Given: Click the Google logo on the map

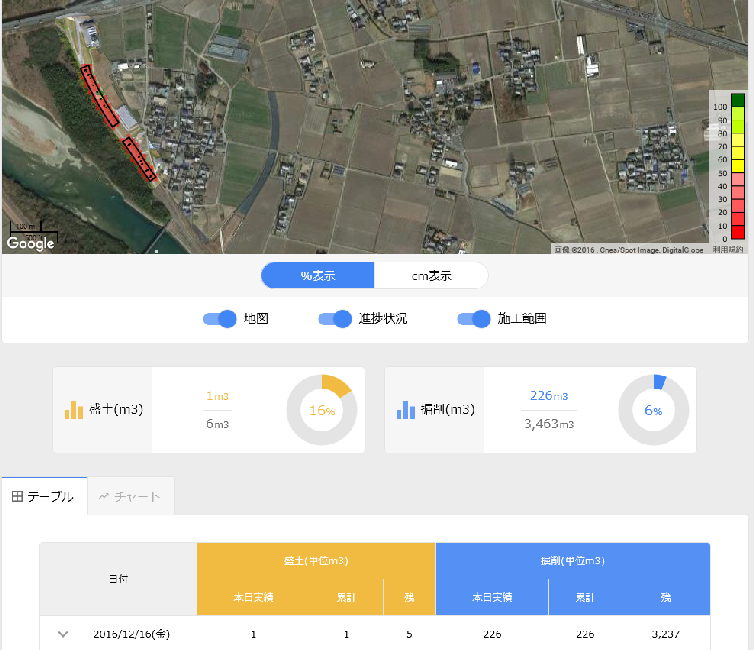Looking at the screenshot, I should [x=30, y=243].
